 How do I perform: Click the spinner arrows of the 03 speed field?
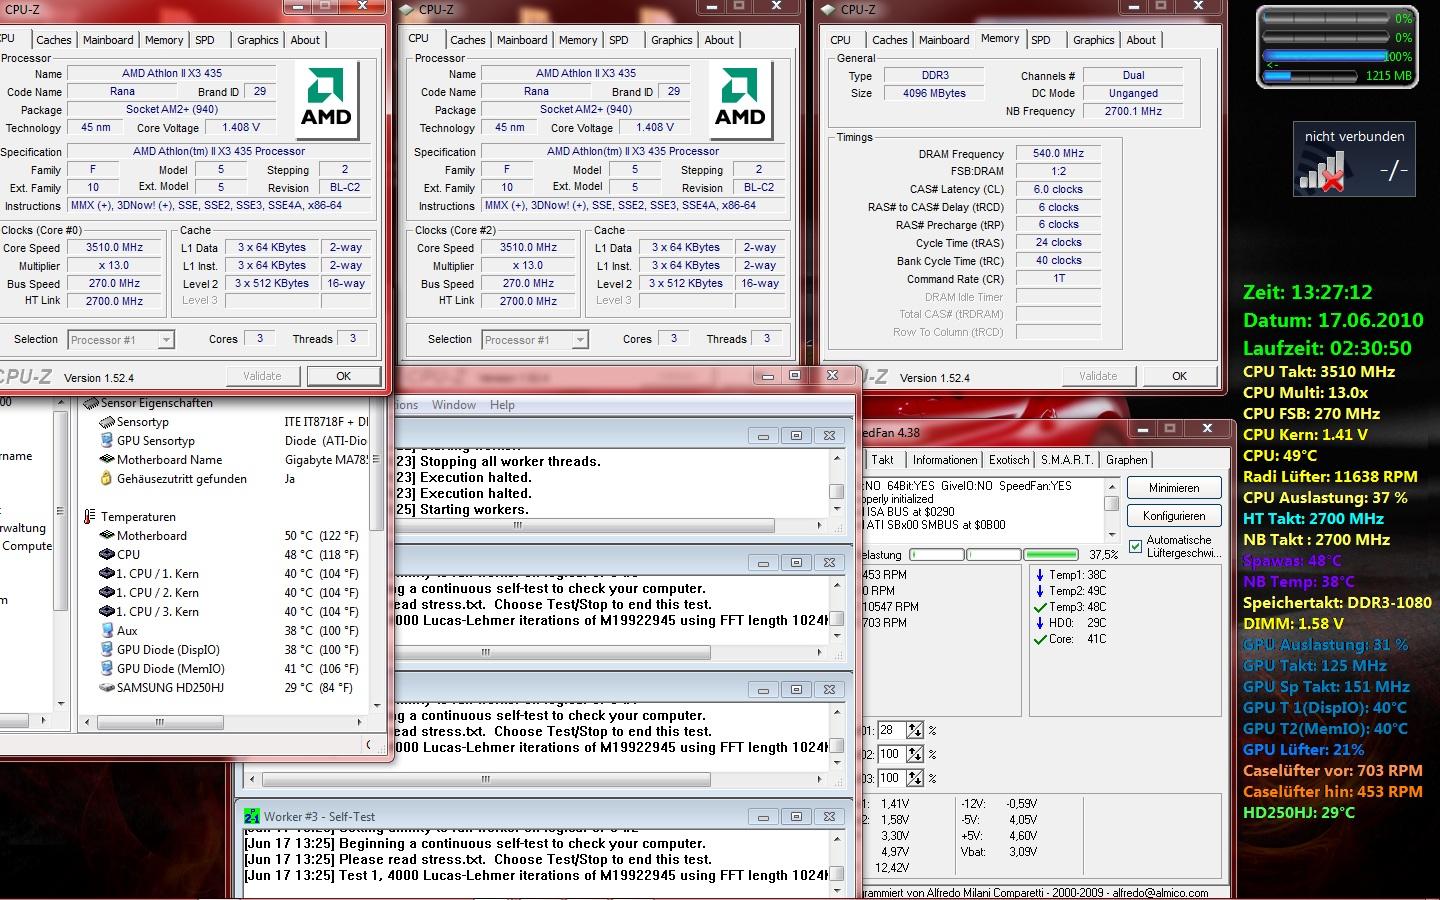[x=914, y=778]
